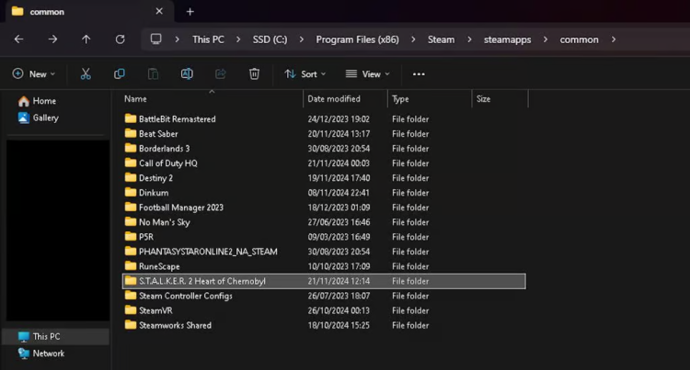Expand chevron after common in breadcrumb
Screen dimensions: 690x370
613,40
